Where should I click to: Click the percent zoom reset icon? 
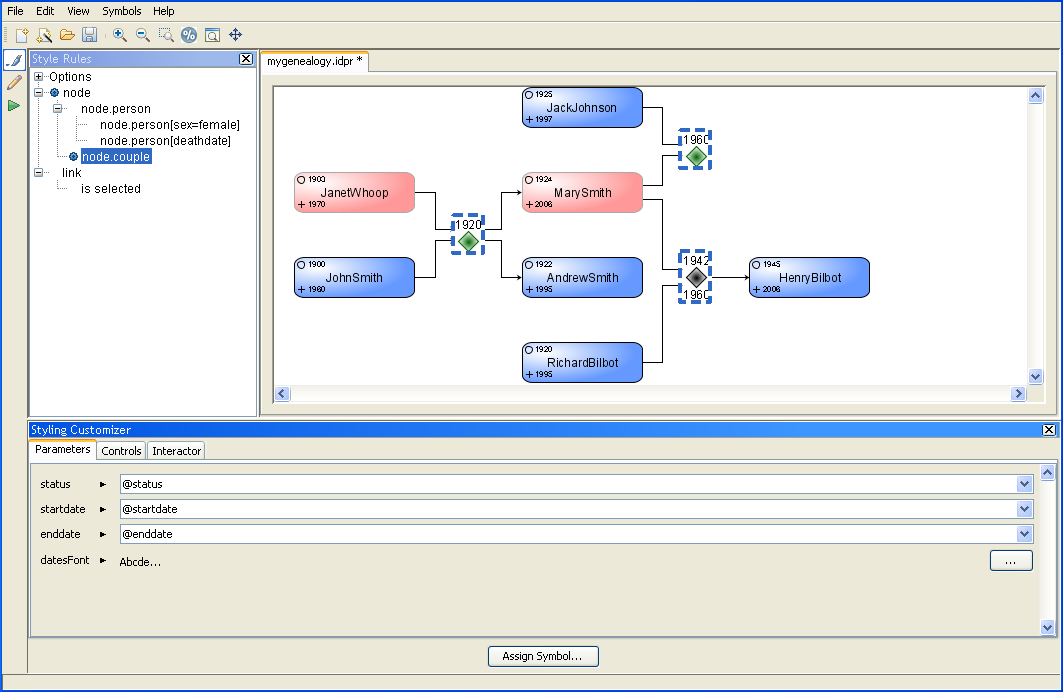point(189,35)
